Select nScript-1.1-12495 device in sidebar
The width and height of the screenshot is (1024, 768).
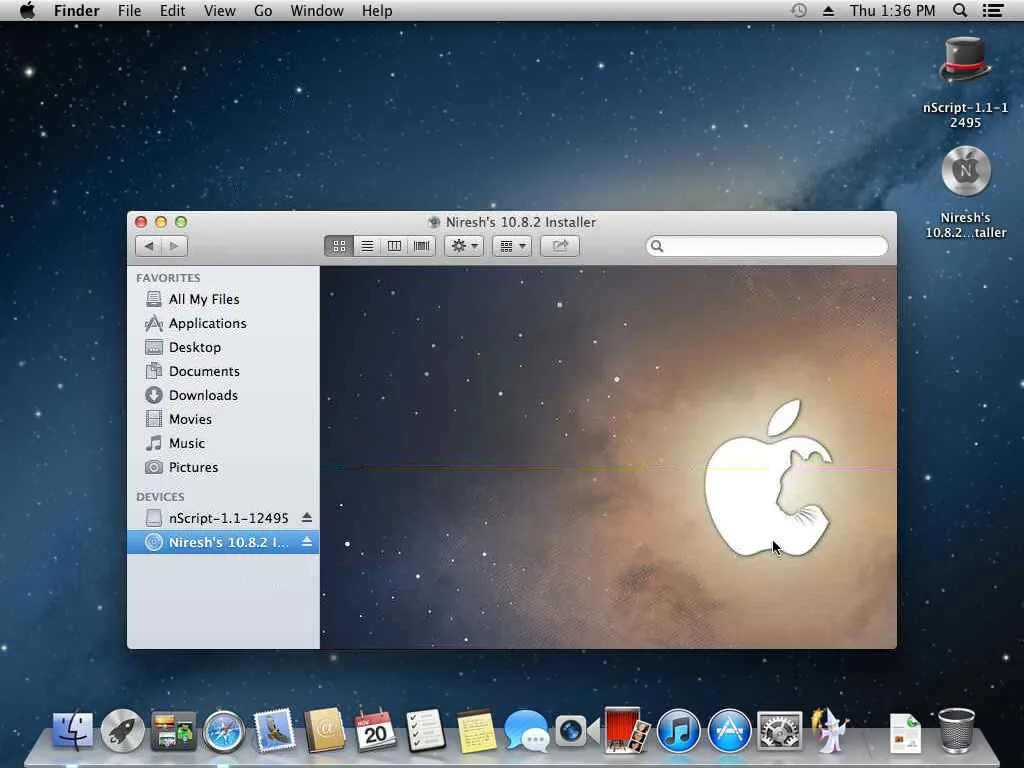click(223, 518)
